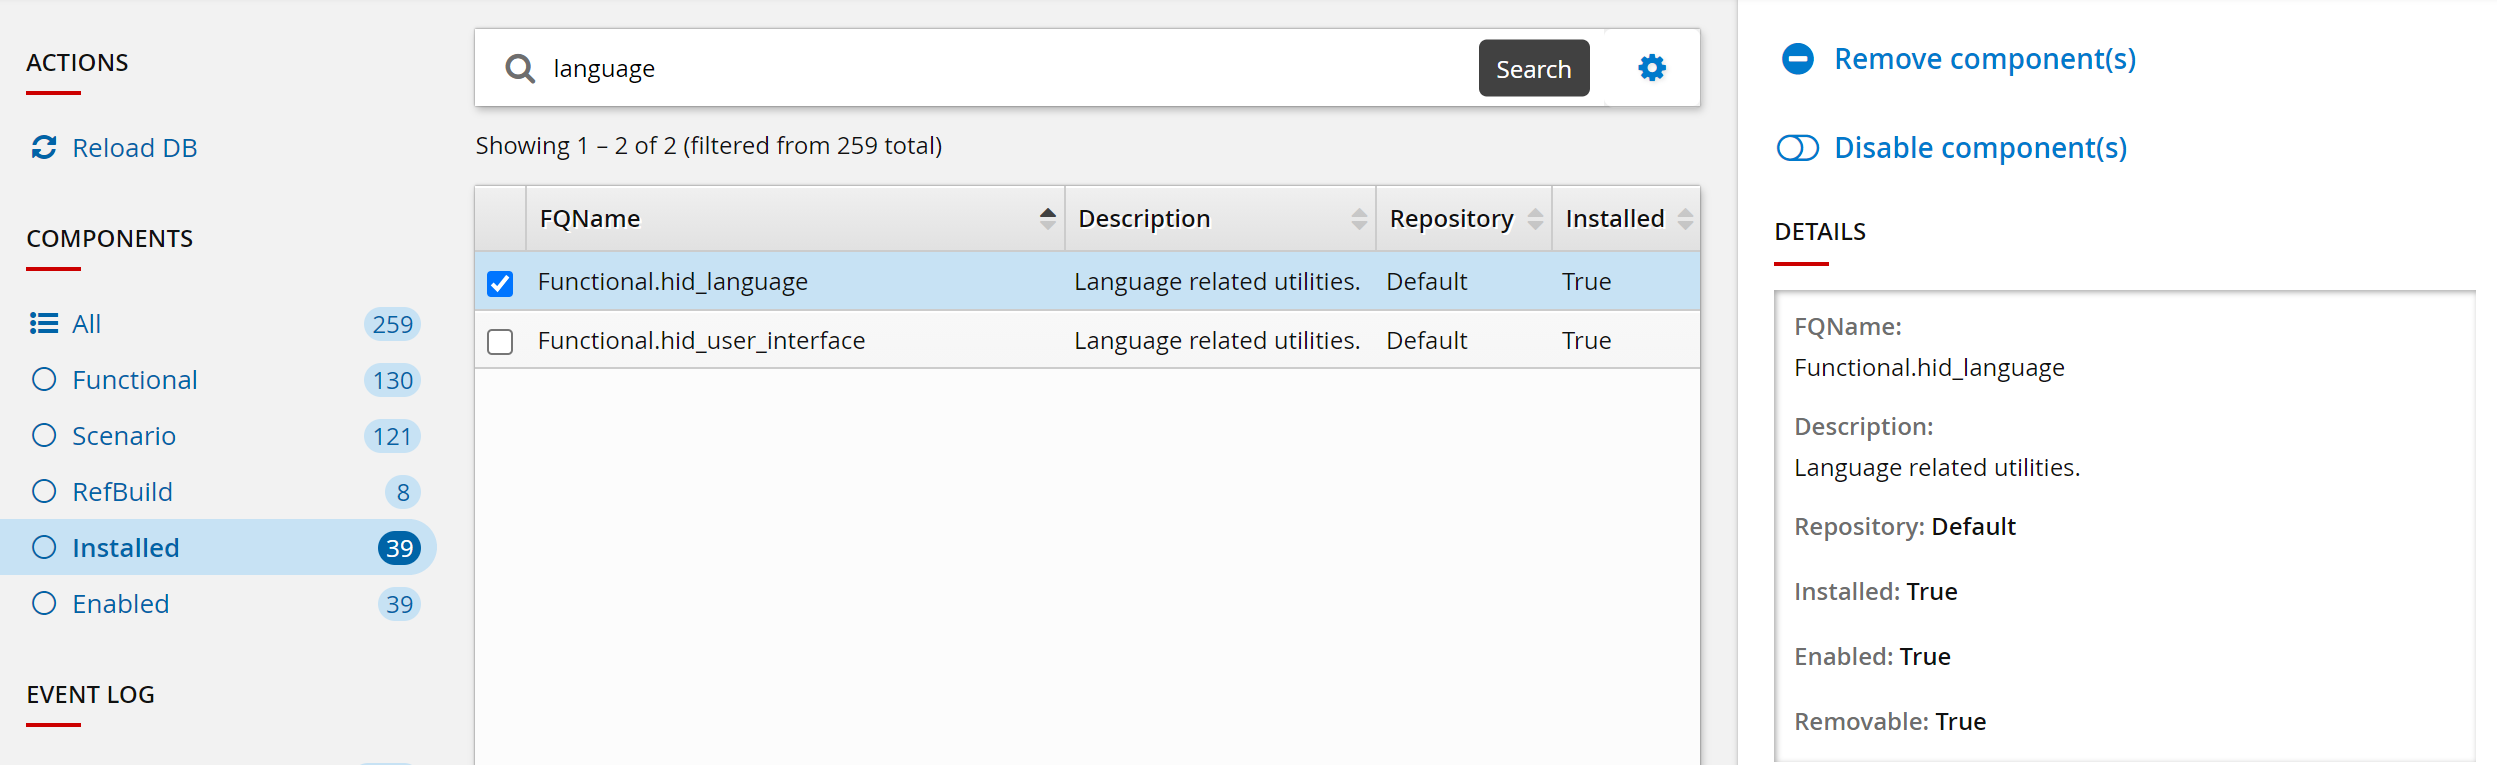Sort table by Description column arrow
Screen dimensions: 2497x765
point(1358,219)
